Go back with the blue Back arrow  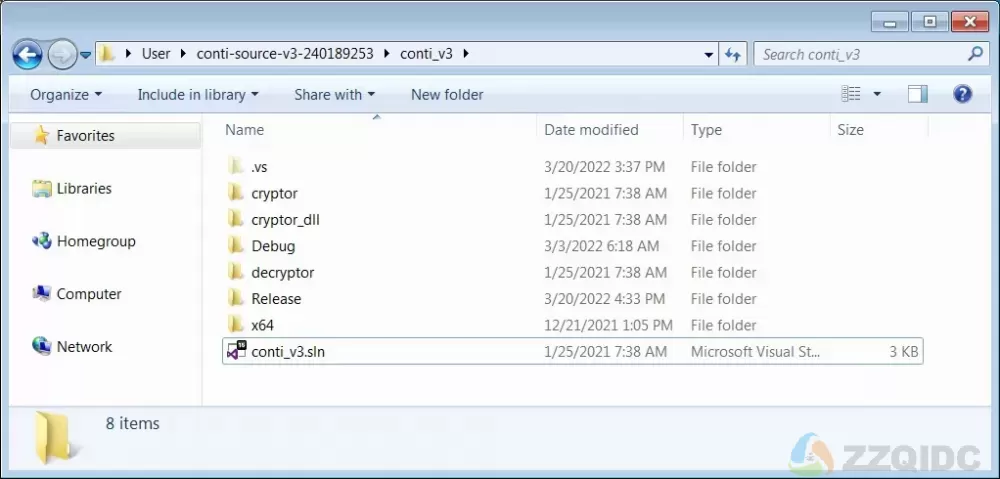point(27,55)
